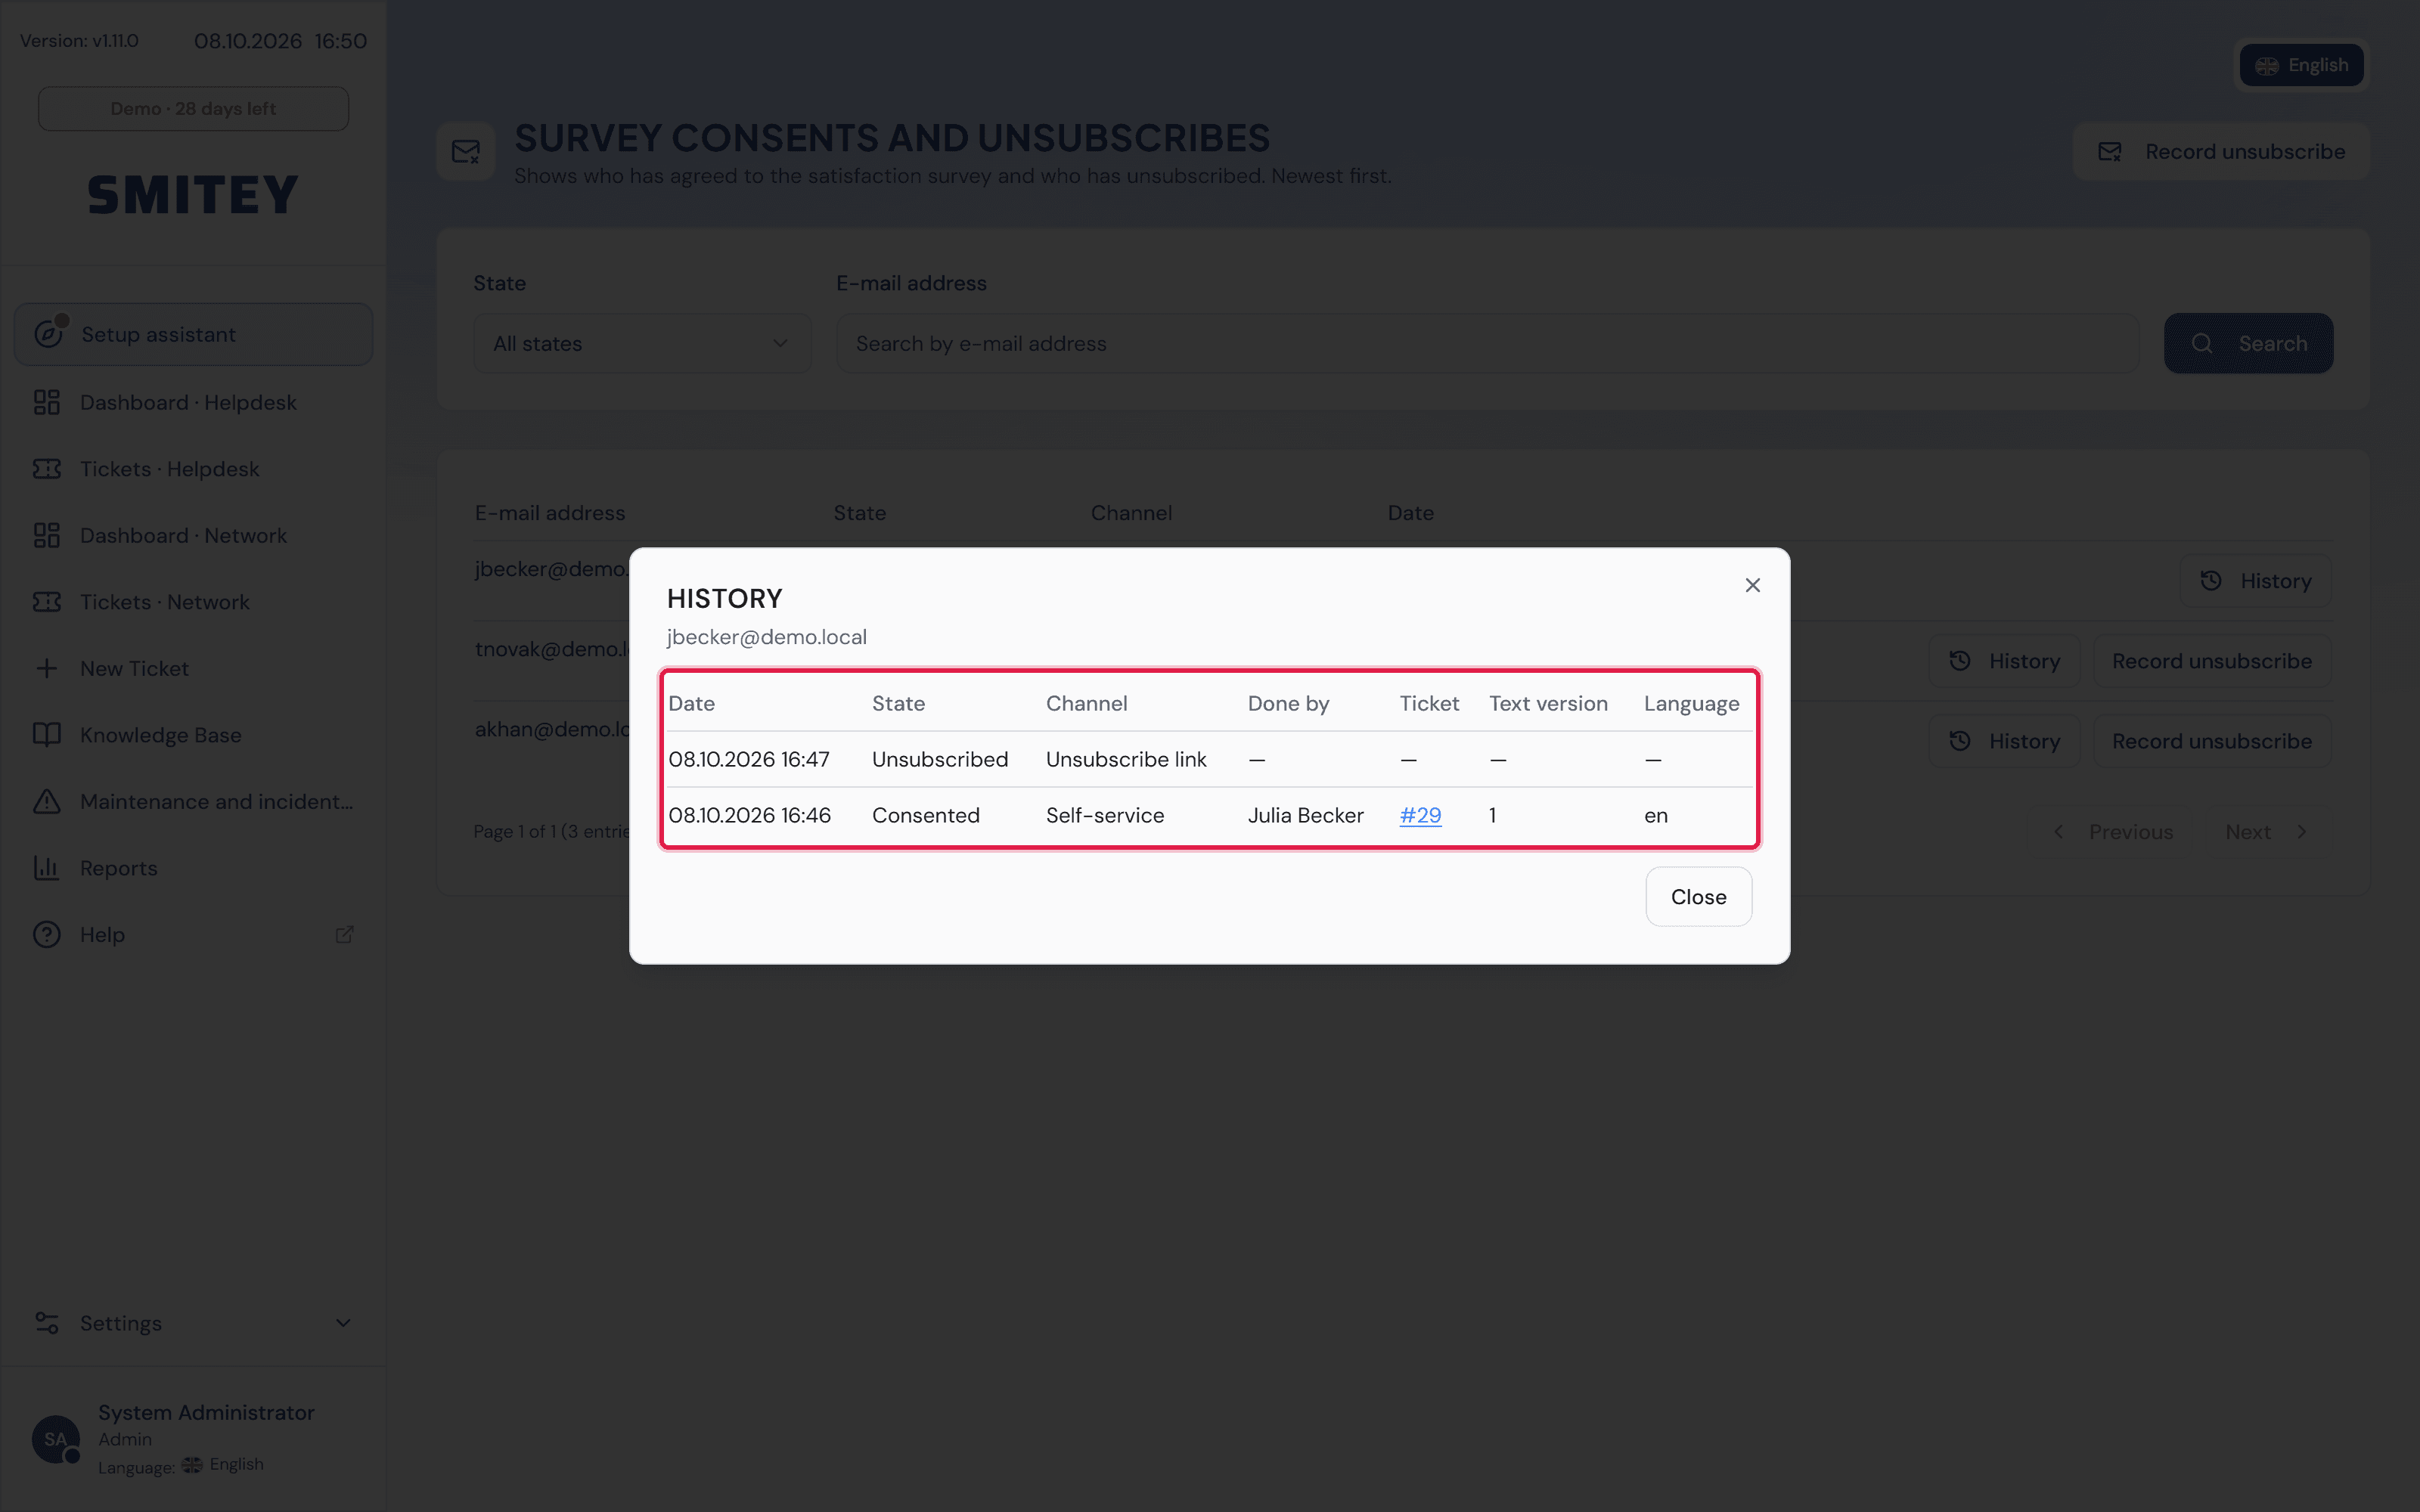Image resolution: width=2420 pixels, height=1512 pixels.
Task: Click the Knowledge Base book icon
Action: [47, 735]
